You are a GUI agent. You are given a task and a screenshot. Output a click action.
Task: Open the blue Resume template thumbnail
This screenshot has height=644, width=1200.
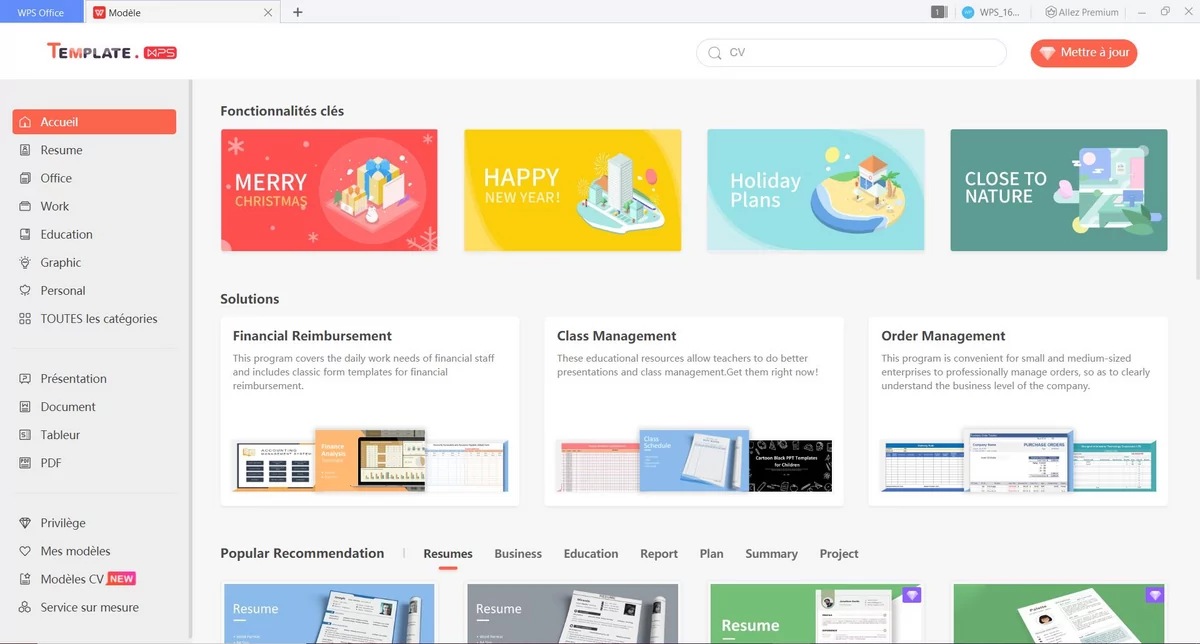329,614
